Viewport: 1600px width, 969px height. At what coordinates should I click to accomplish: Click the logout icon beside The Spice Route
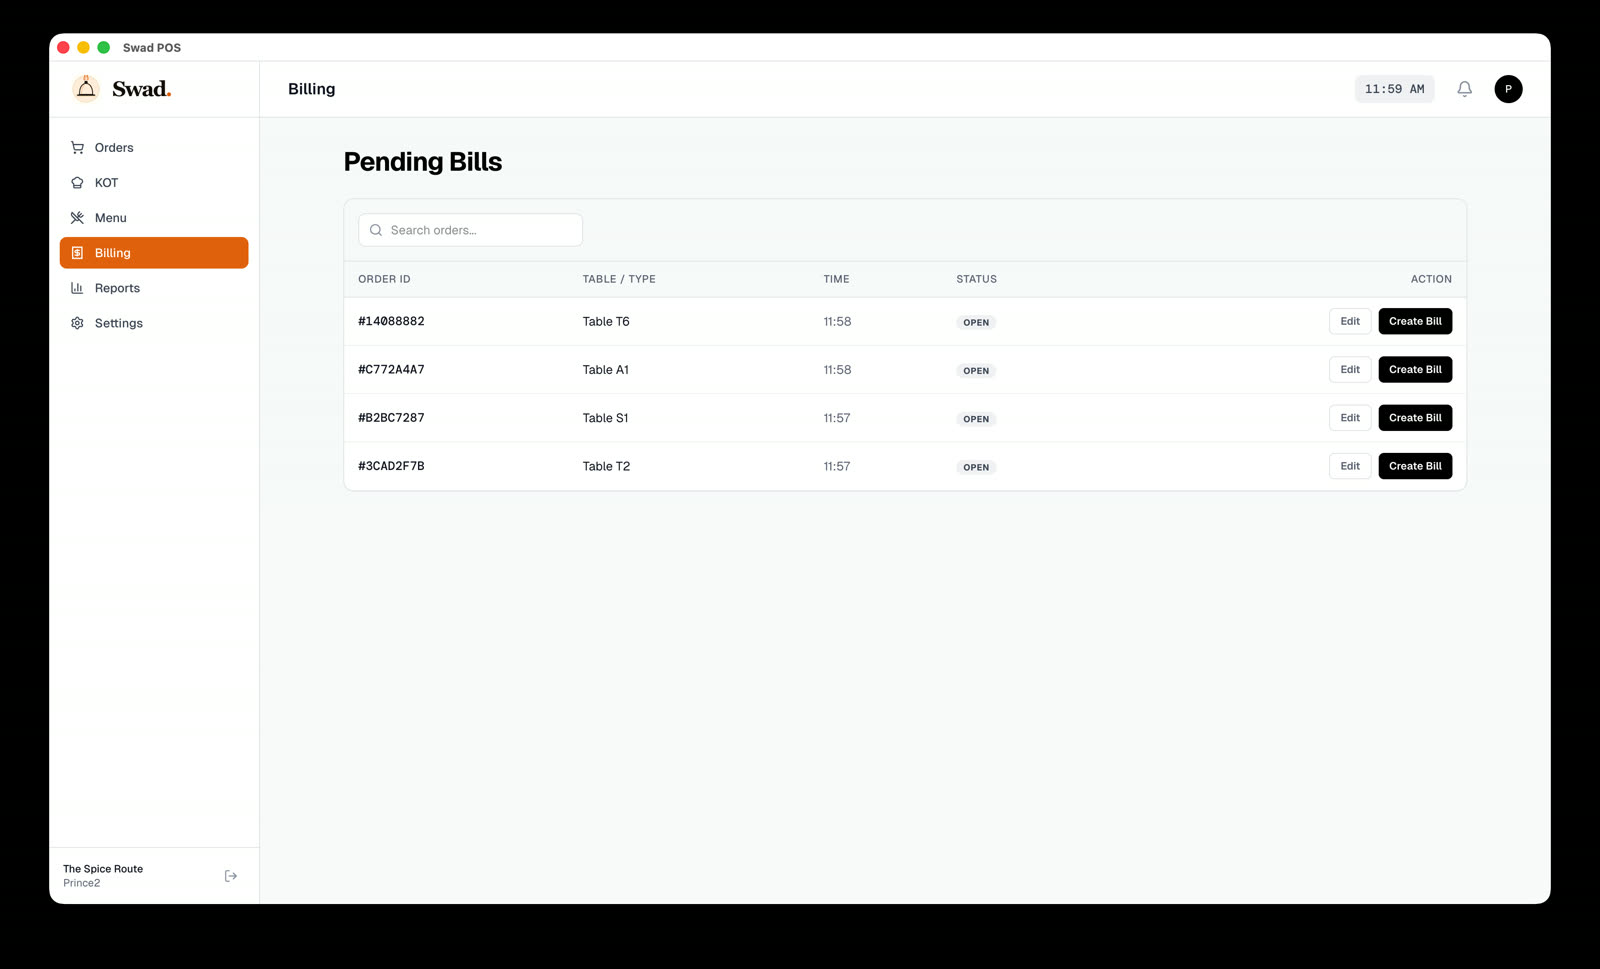pyautogui.click(x=231, y=876)
